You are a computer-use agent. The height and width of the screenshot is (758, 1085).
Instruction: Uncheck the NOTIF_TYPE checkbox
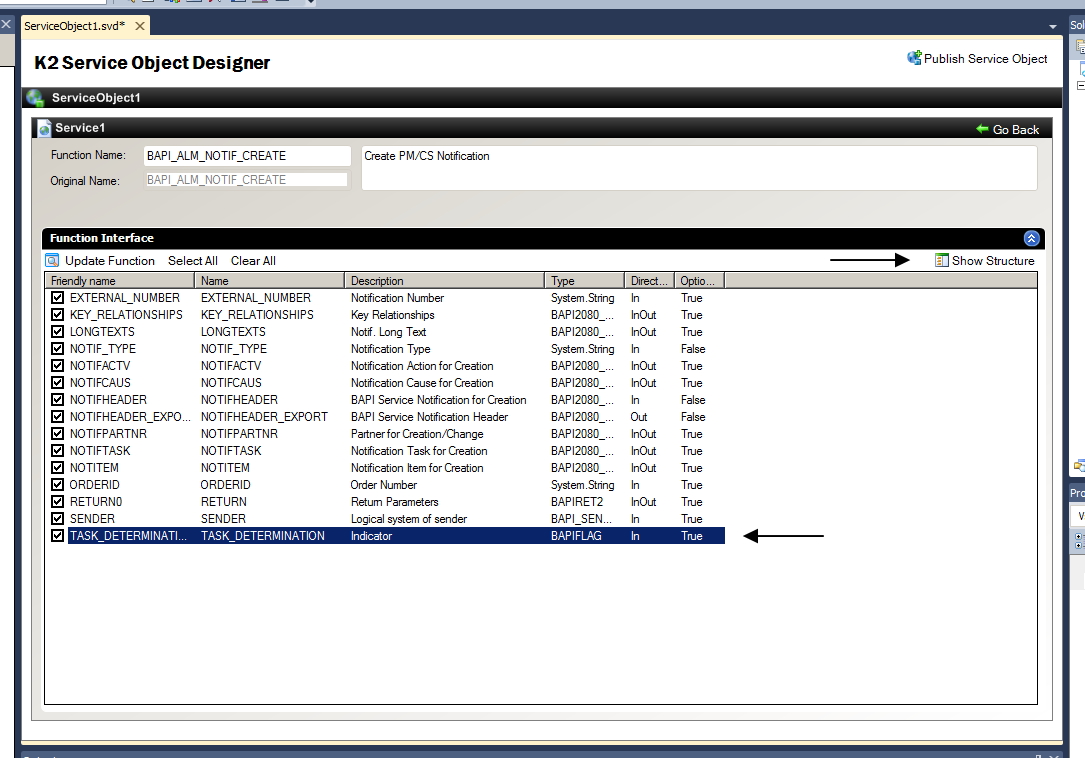57,348
